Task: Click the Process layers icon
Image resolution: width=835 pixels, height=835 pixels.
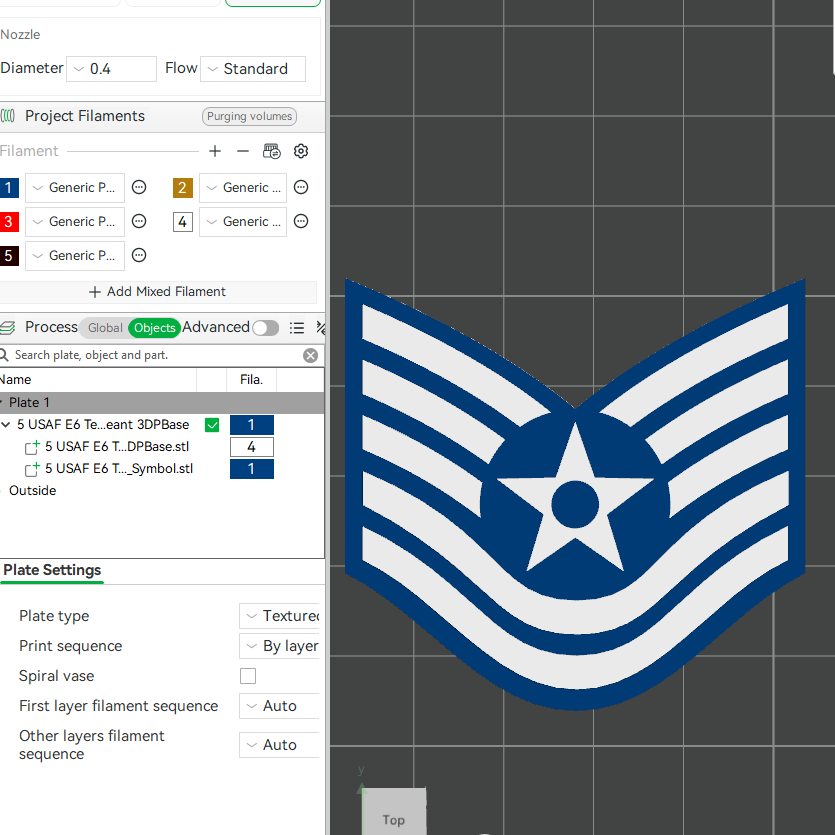Action: point(7,327)
